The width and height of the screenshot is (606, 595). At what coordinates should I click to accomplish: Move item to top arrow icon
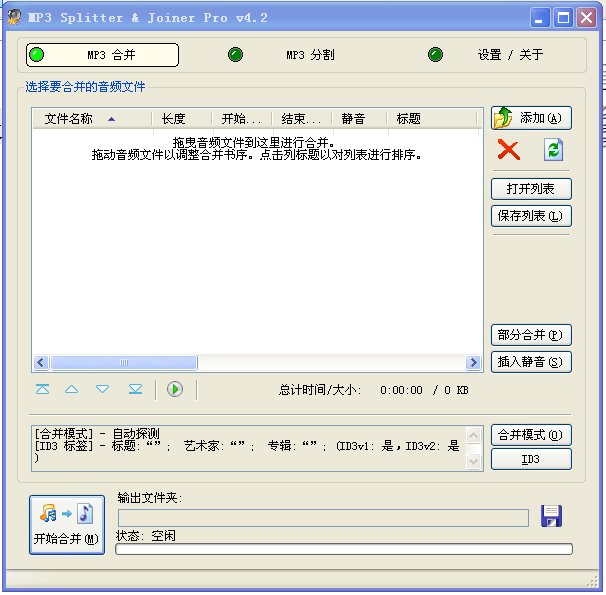(x=43, y=389)
